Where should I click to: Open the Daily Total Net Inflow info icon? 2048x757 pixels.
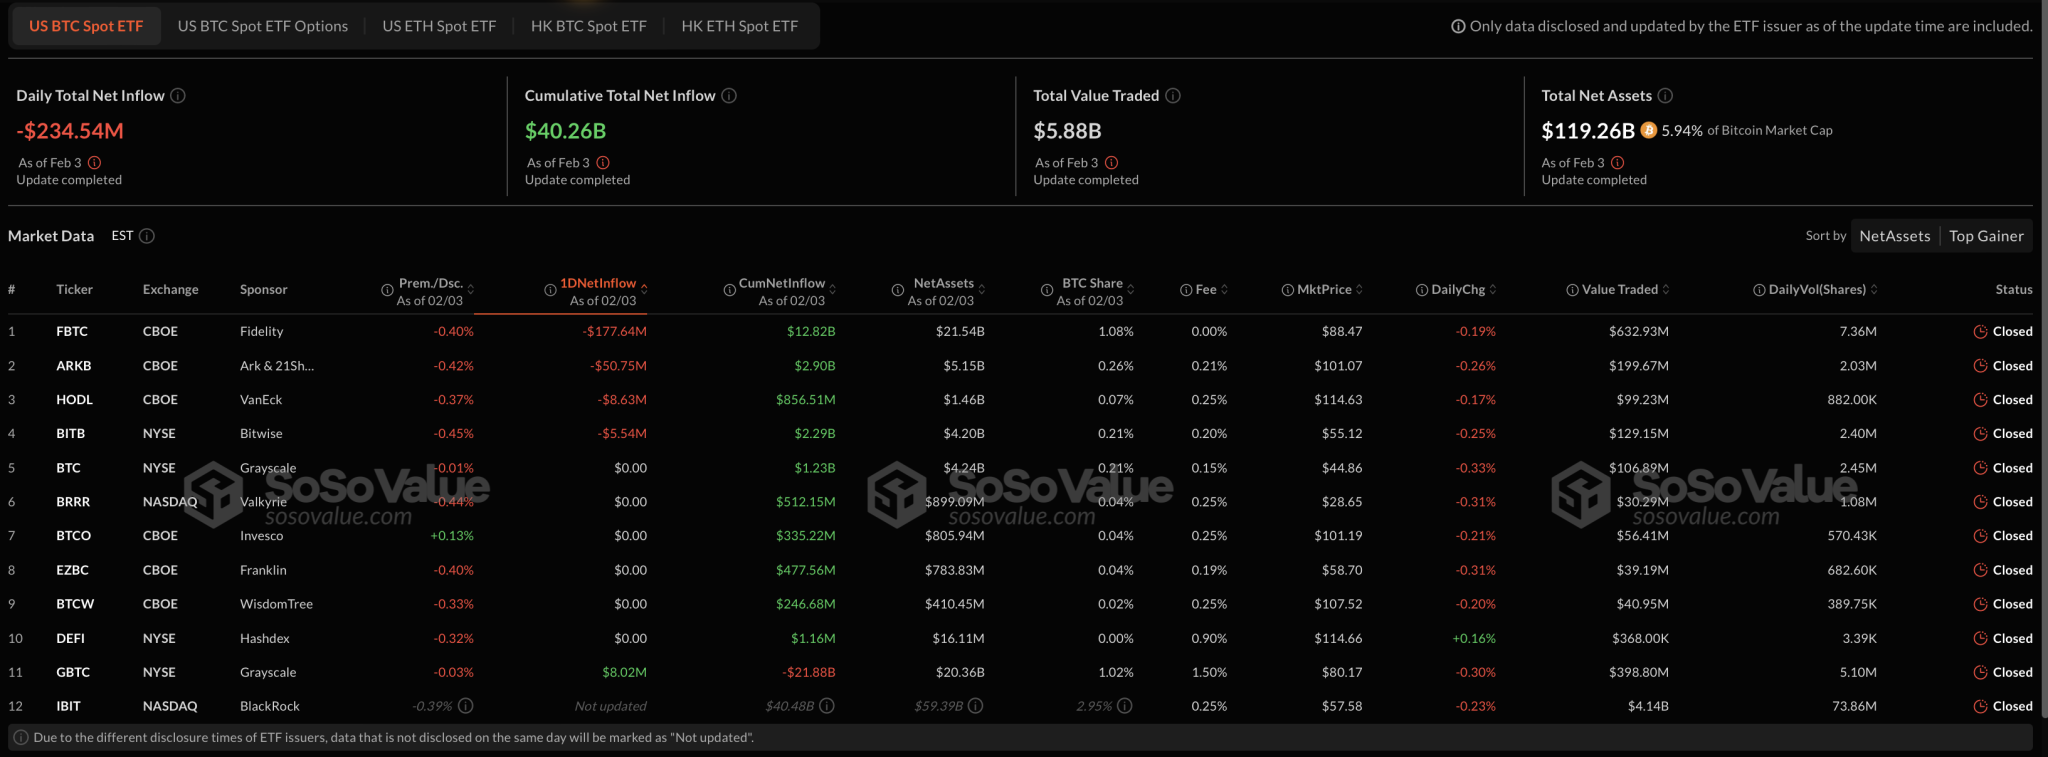178,96
